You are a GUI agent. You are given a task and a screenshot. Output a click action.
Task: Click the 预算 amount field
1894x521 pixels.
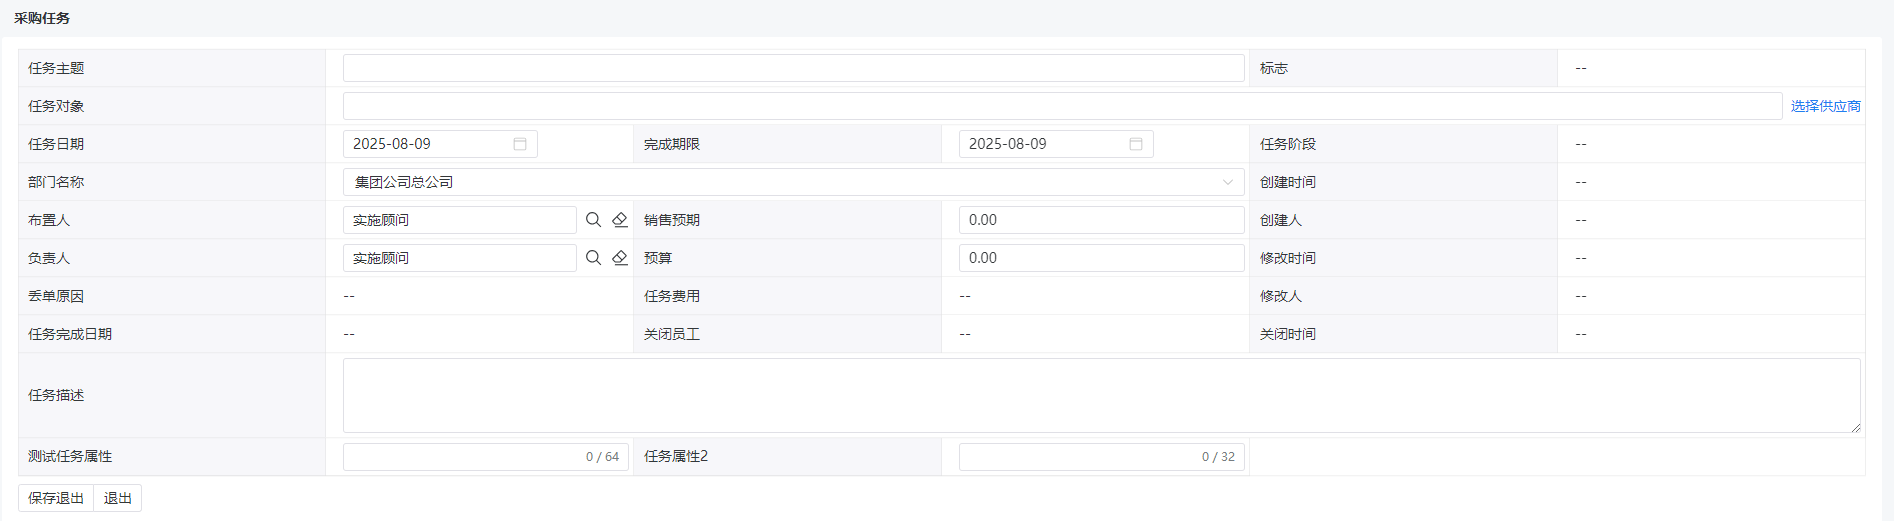[1102, 258]
